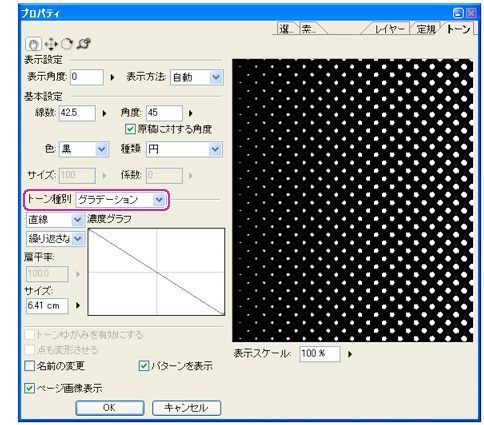484x425 pixels.
Task: Click arrow next to 6.41 cm size field
Action: coord(78,305)
